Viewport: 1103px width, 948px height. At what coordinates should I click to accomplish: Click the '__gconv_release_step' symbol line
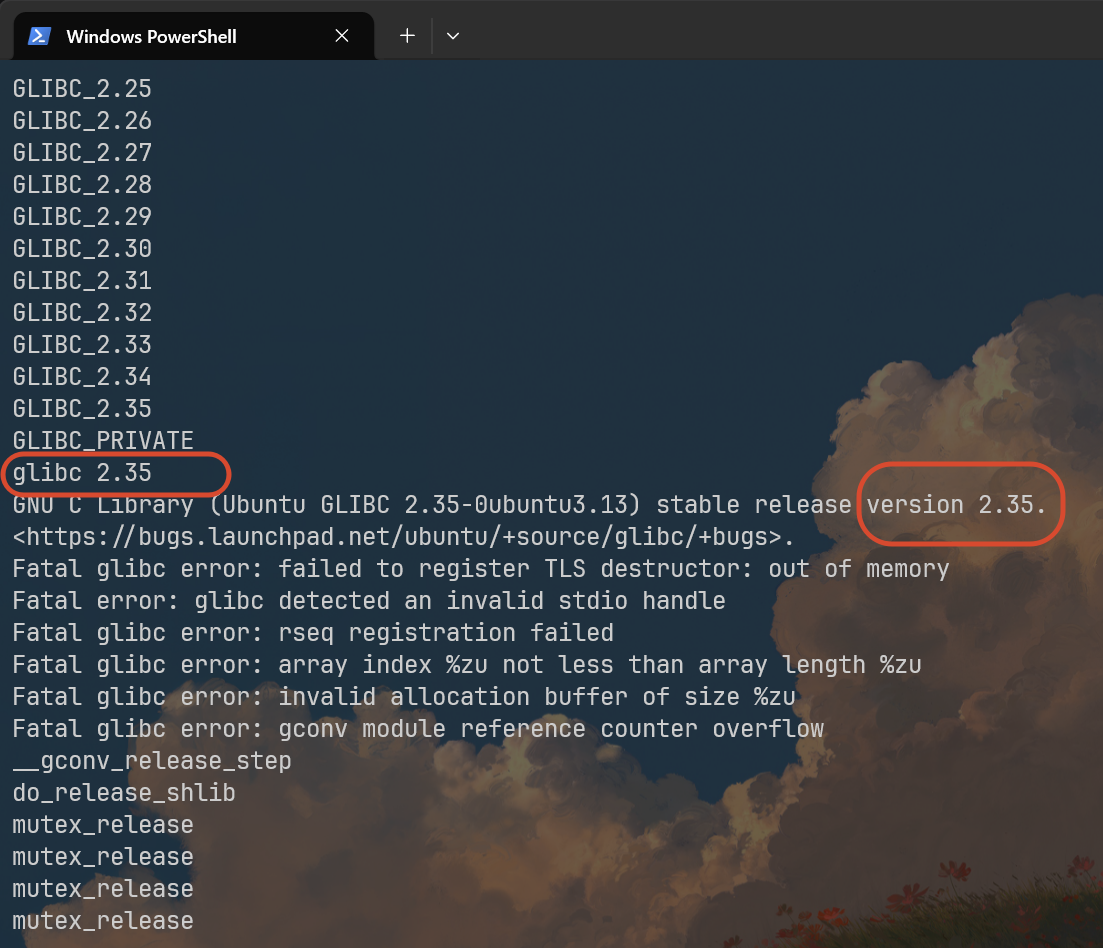click(152, 761)
